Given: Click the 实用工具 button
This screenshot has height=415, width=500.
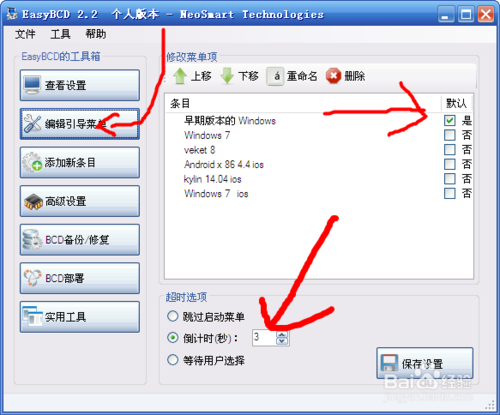Looking at the screenshot, I should tap(80, 317).
